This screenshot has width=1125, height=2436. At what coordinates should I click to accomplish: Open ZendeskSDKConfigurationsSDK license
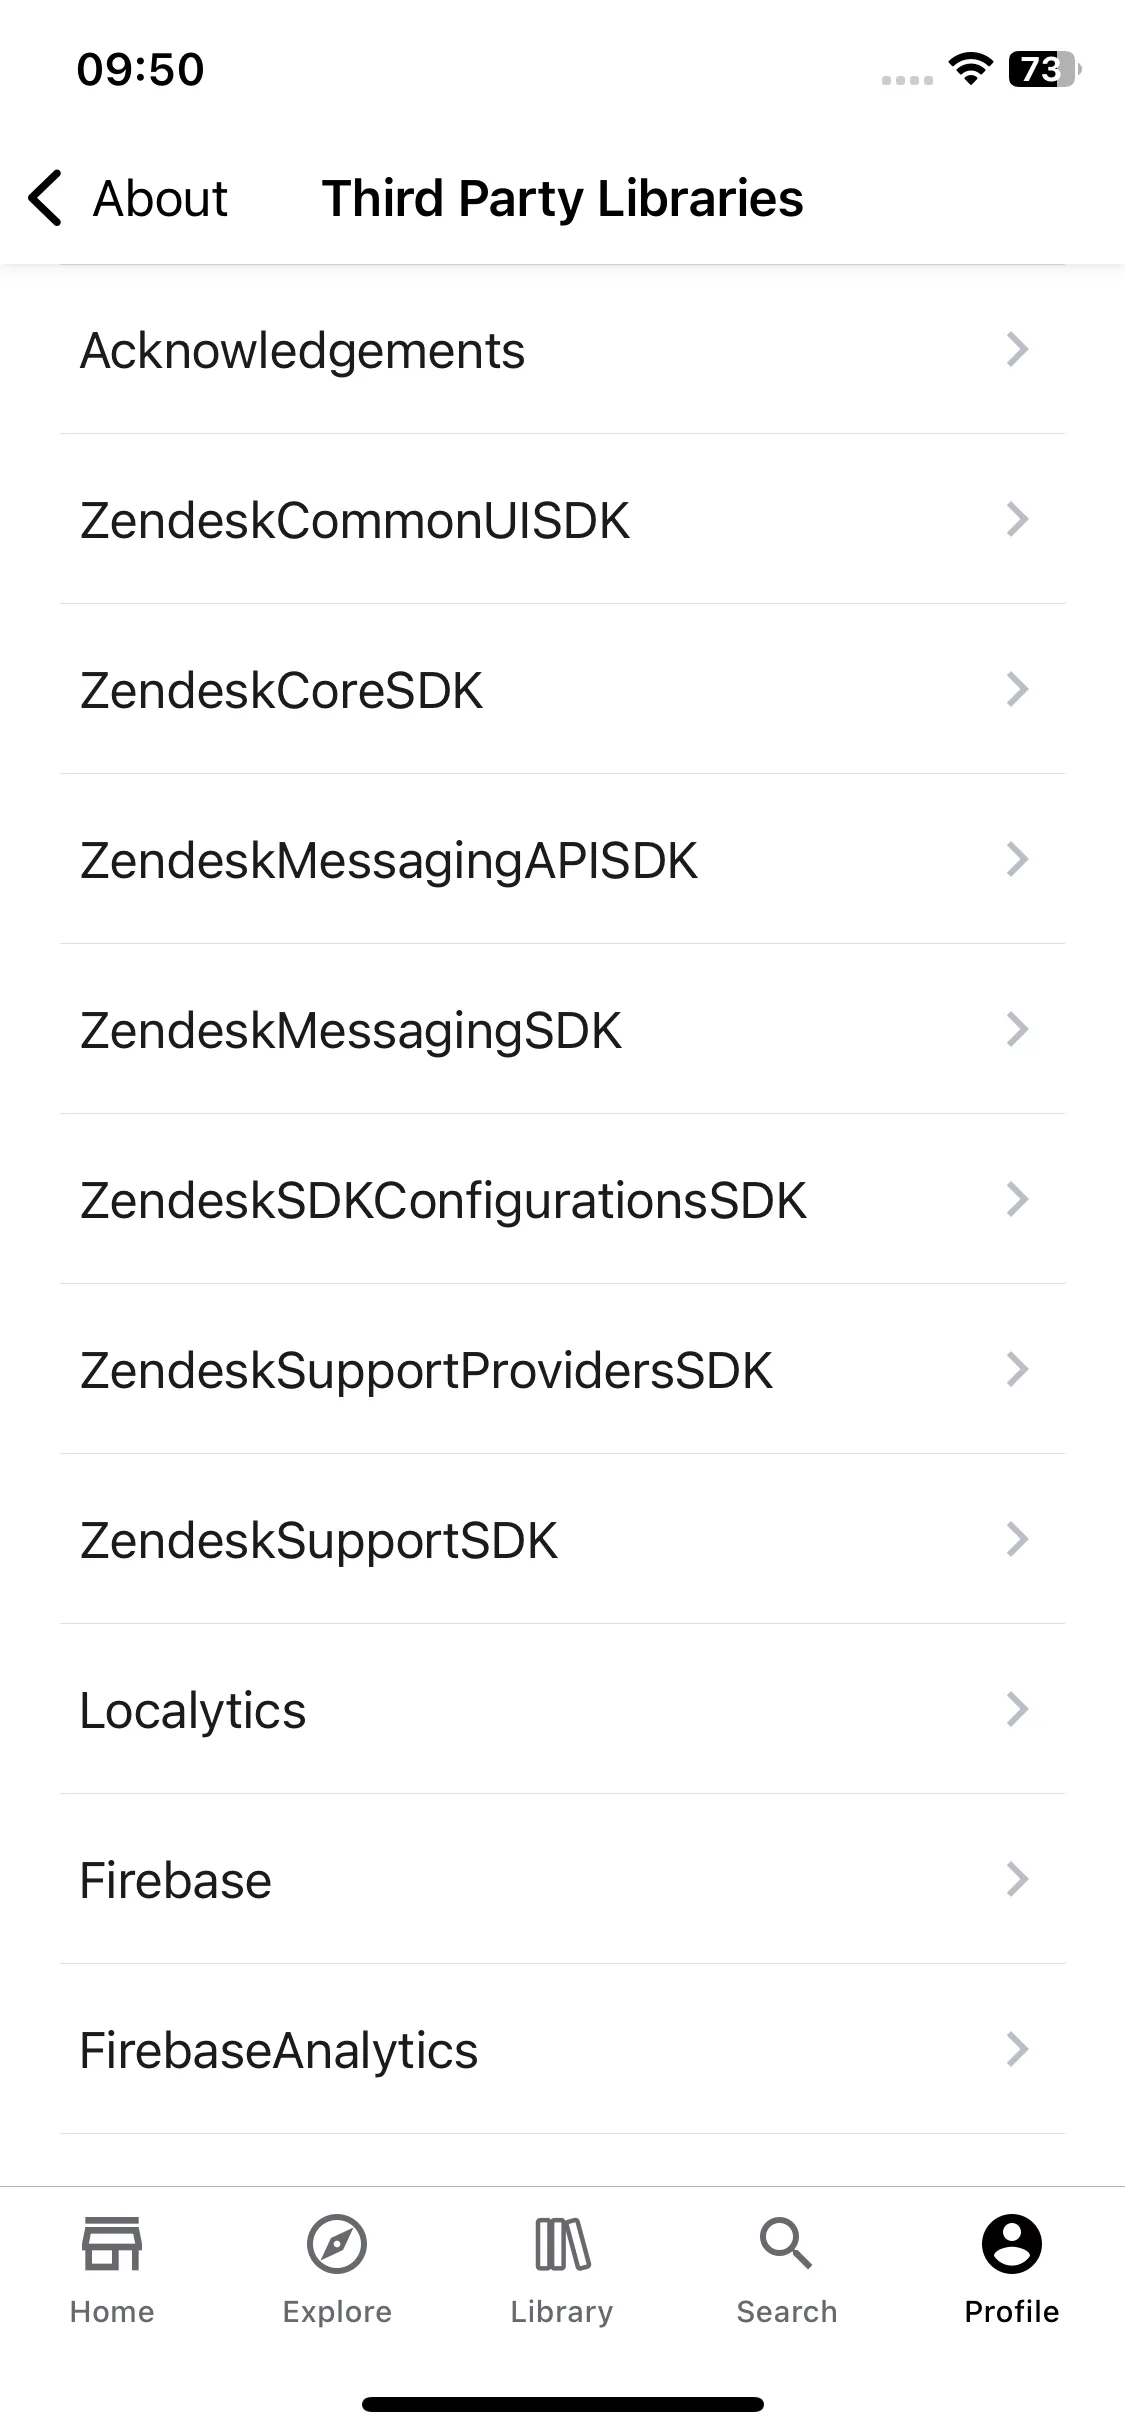click(562, 1199)
